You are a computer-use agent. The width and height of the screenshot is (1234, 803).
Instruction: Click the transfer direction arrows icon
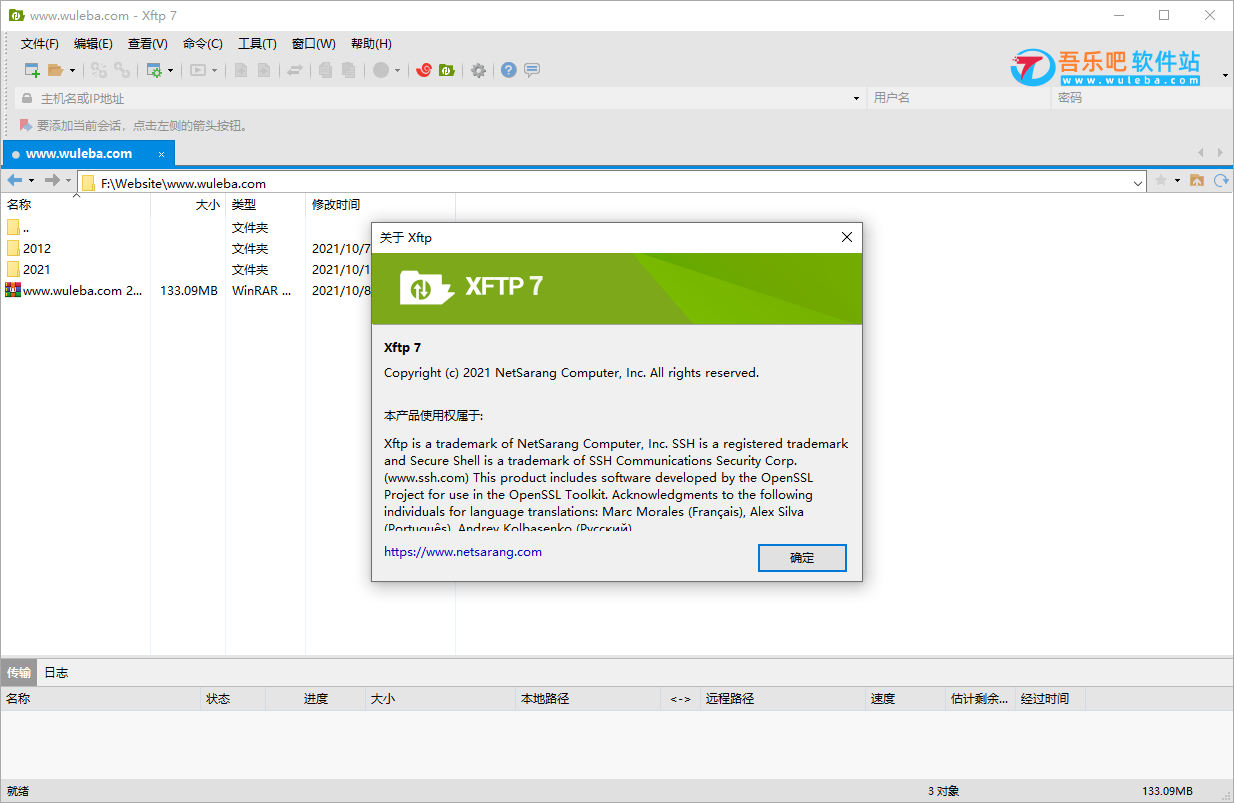pyautogui.click(x=295, y=70)
